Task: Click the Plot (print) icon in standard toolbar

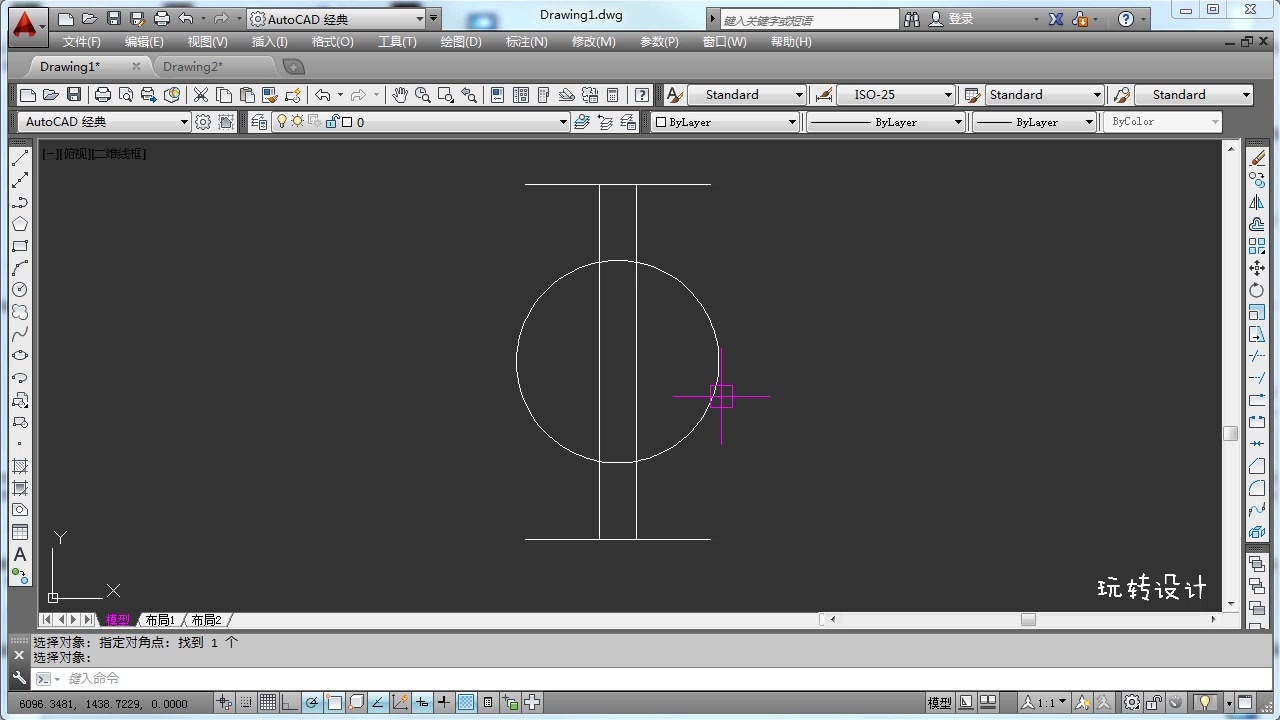Action: [102, 95]
